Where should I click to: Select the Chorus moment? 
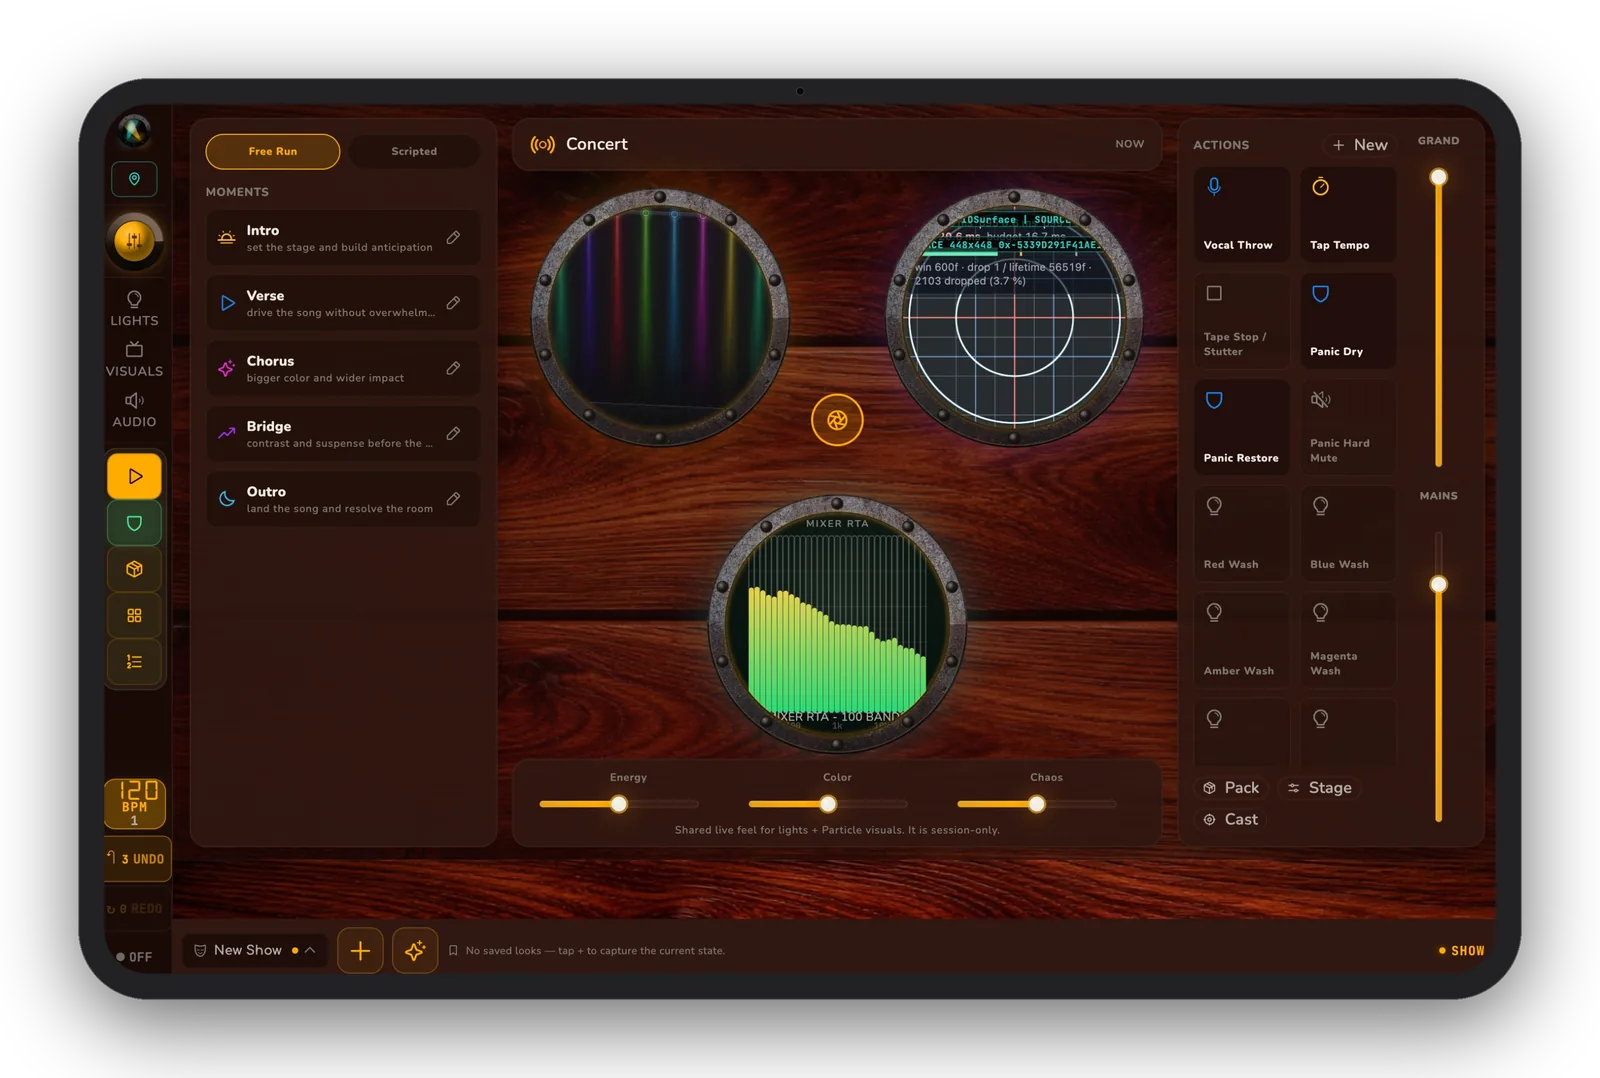pyautogui.click(x=343, y=368)
